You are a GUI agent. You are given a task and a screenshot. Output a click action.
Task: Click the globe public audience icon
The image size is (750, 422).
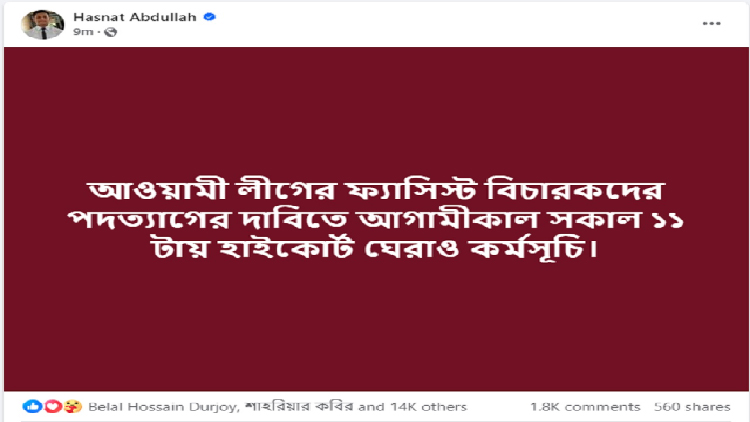(110, 32)
